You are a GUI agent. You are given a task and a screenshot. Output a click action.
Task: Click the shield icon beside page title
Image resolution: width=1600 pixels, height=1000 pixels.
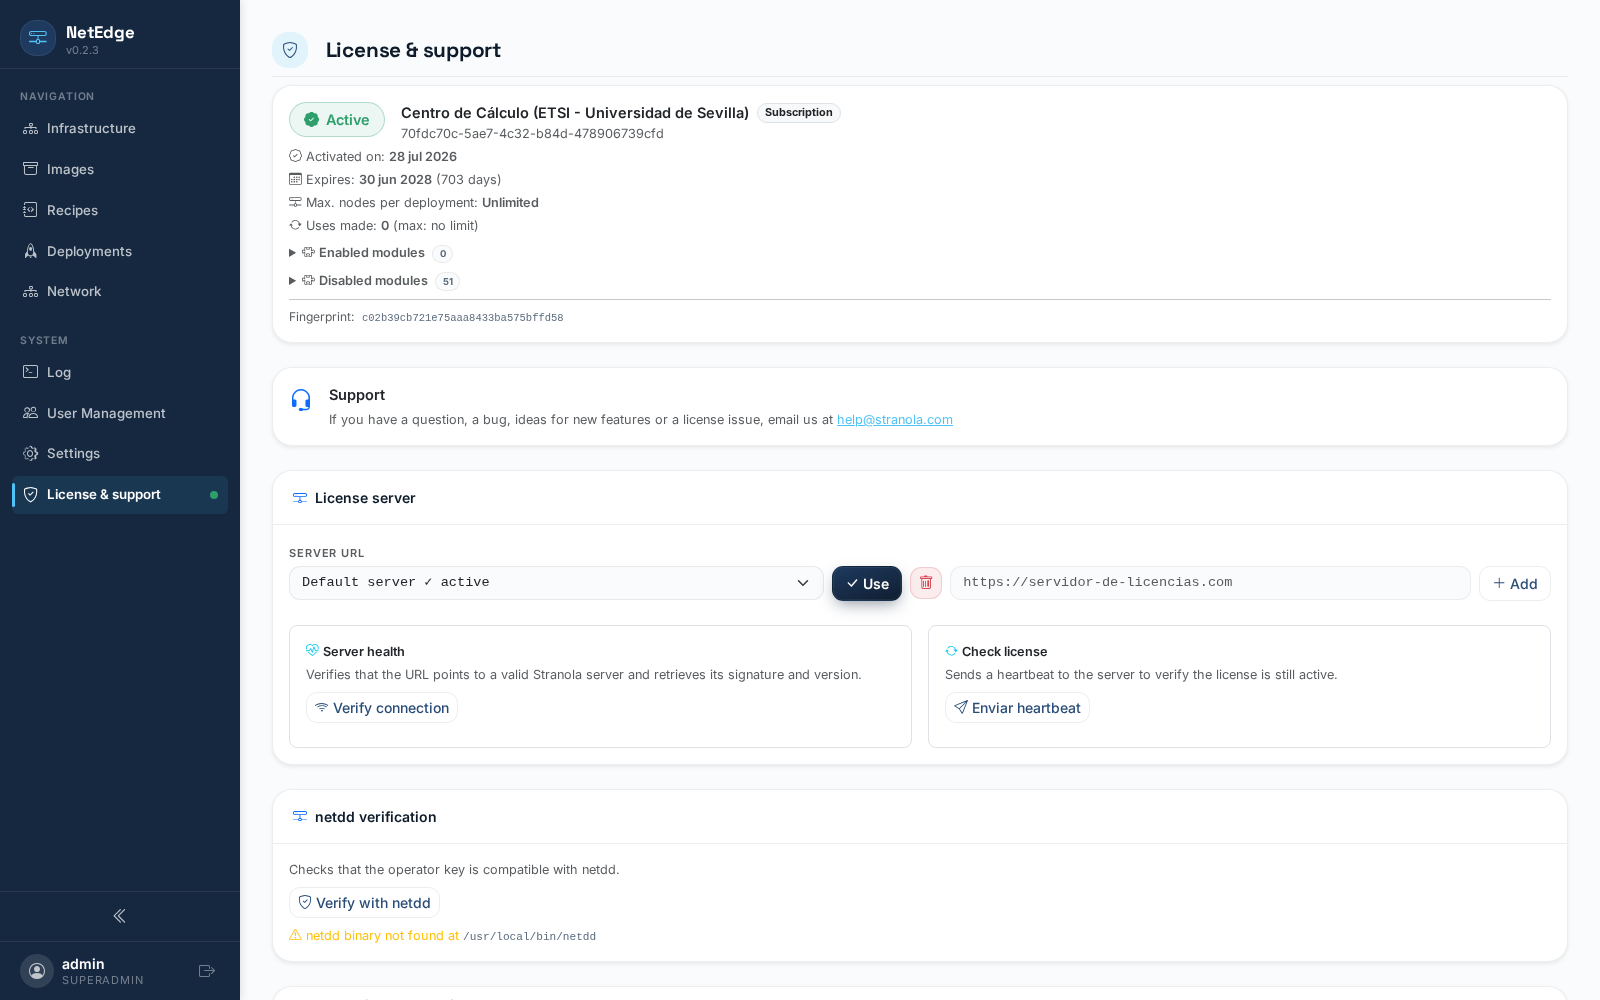pyautogui.click(x=290, y=50)
